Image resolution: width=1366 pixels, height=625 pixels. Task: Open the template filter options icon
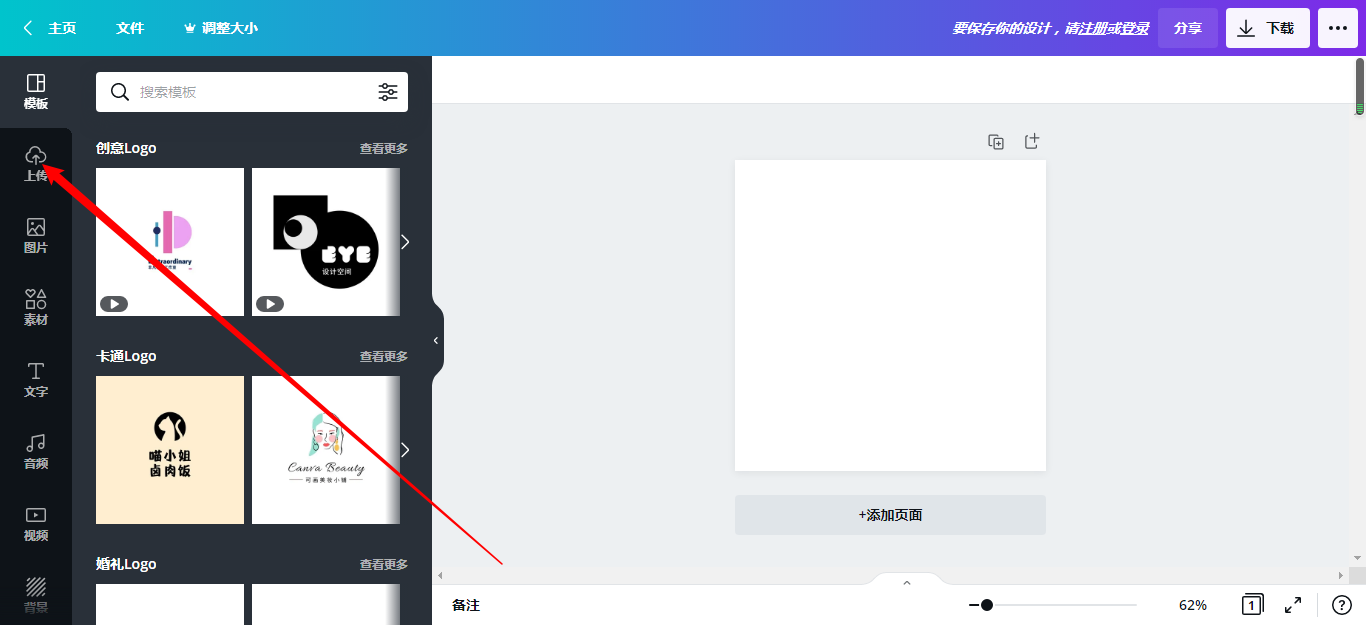(x=388, y=92)
